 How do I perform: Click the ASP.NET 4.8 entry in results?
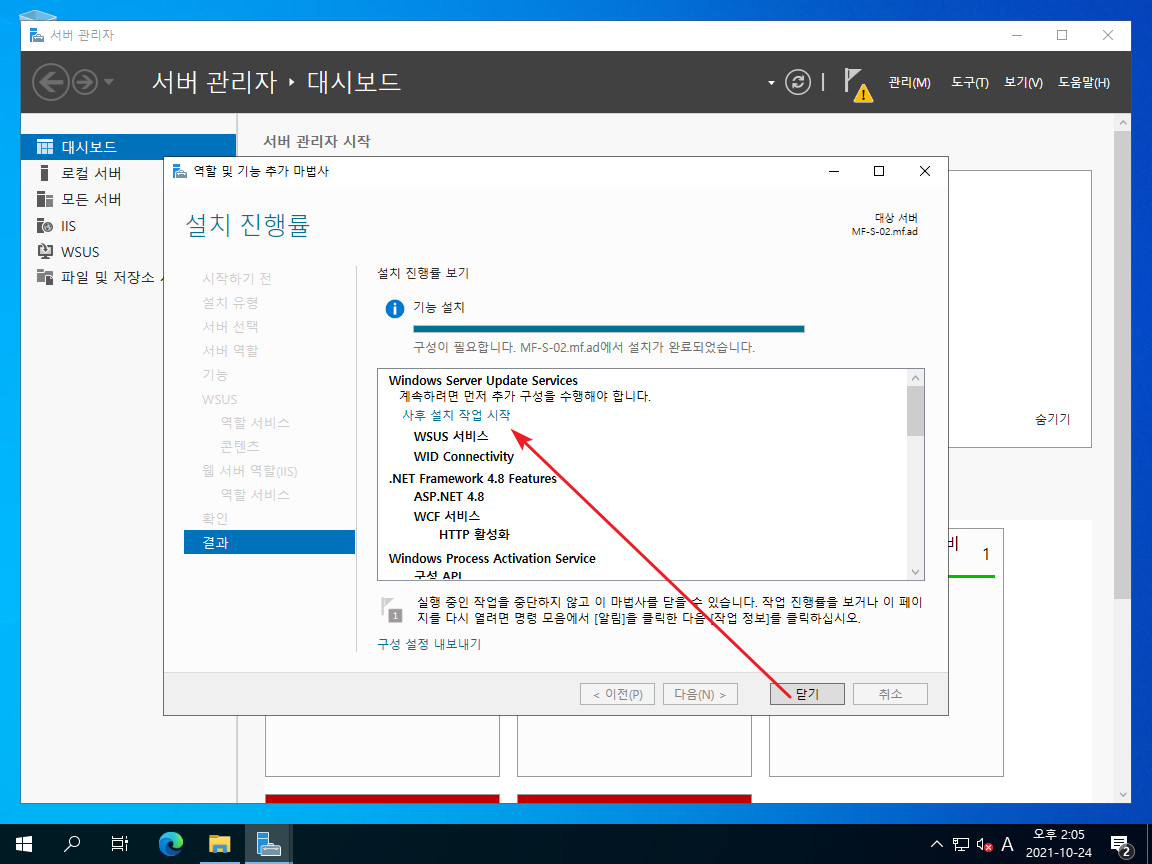pyautogui.click(x=449, y=497)
